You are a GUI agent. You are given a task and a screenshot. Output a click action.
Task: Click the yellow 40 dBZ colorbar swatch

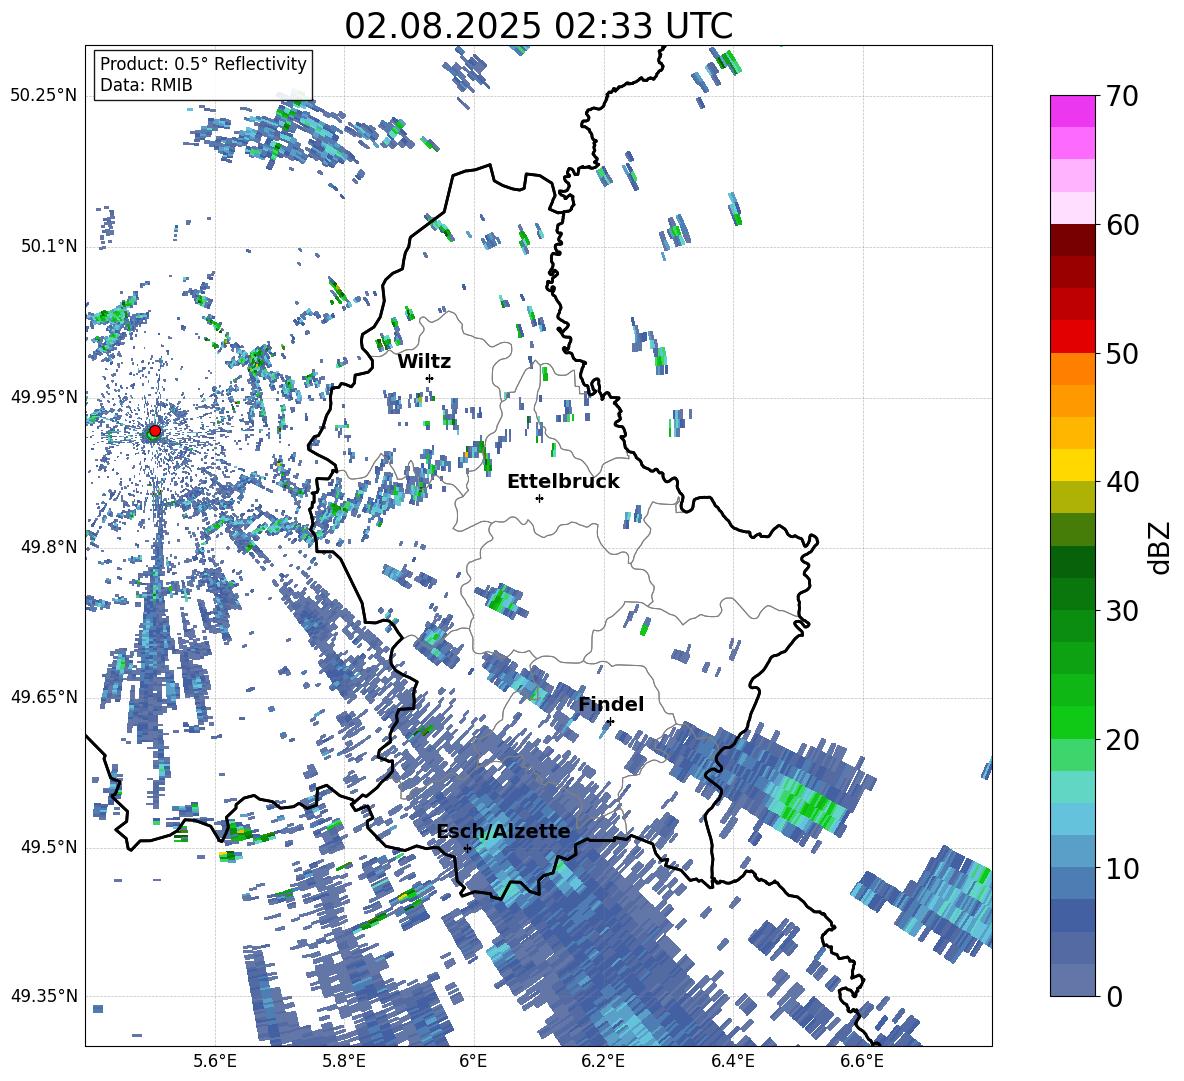point(1072,465)
